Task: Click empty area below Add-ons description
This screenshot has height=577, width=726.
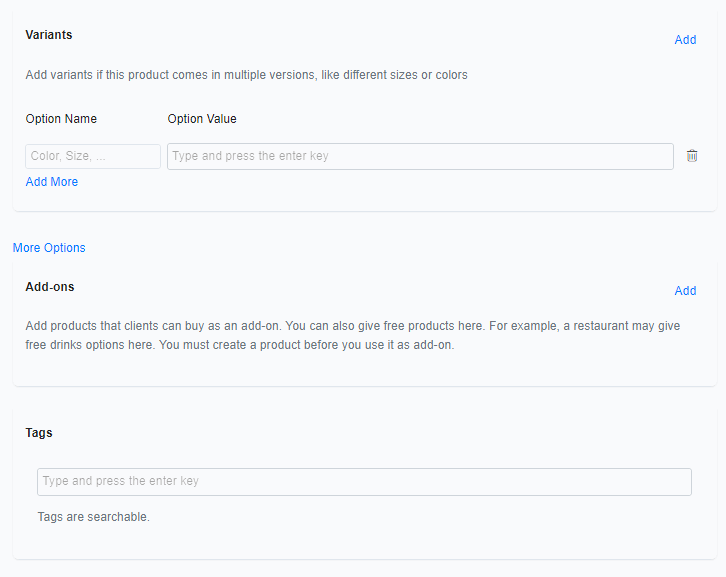Action: point(360,368)
